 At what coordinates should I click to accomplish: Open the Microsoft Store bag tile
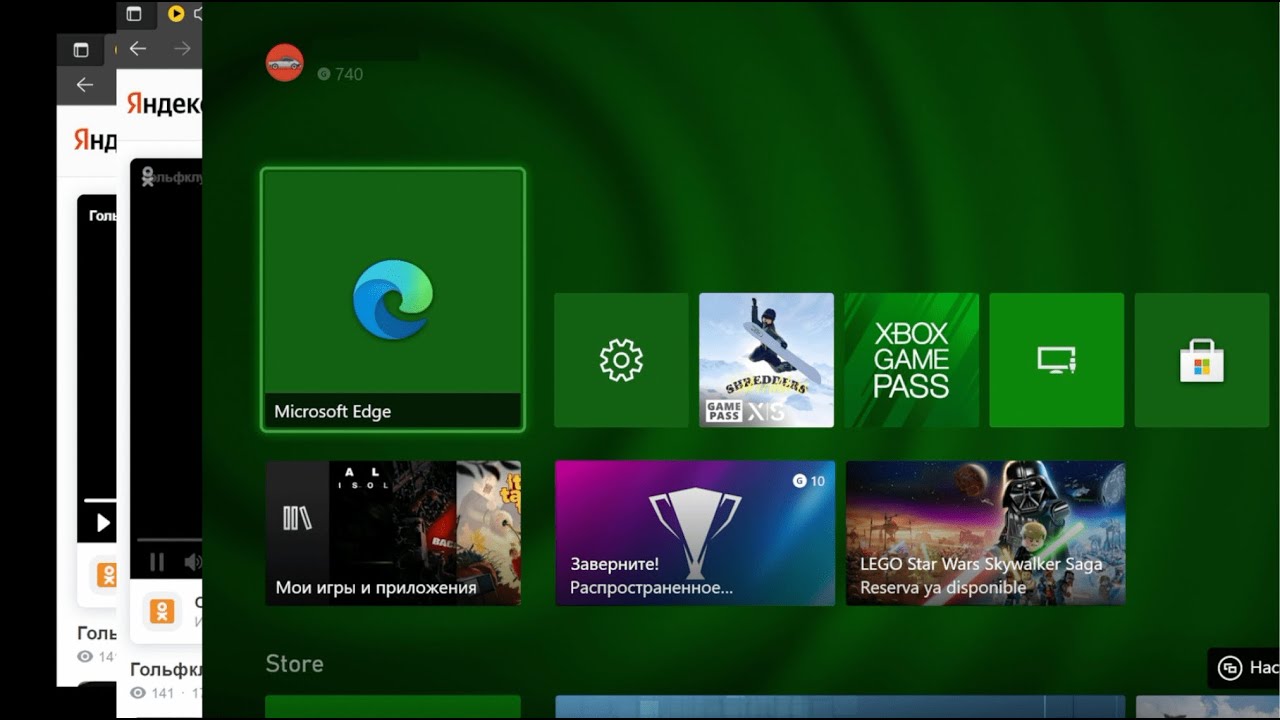1201,360
